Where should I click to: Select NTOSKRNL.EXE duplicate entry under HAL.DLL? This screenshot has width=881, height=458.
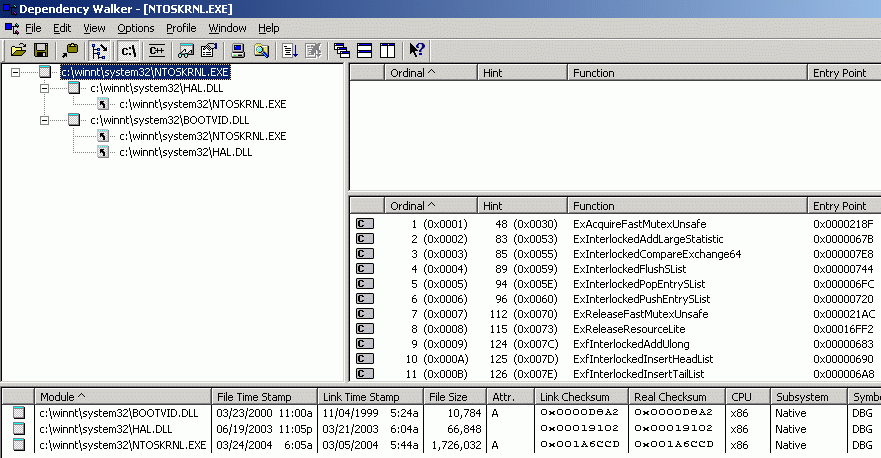[x=203, y=104]
